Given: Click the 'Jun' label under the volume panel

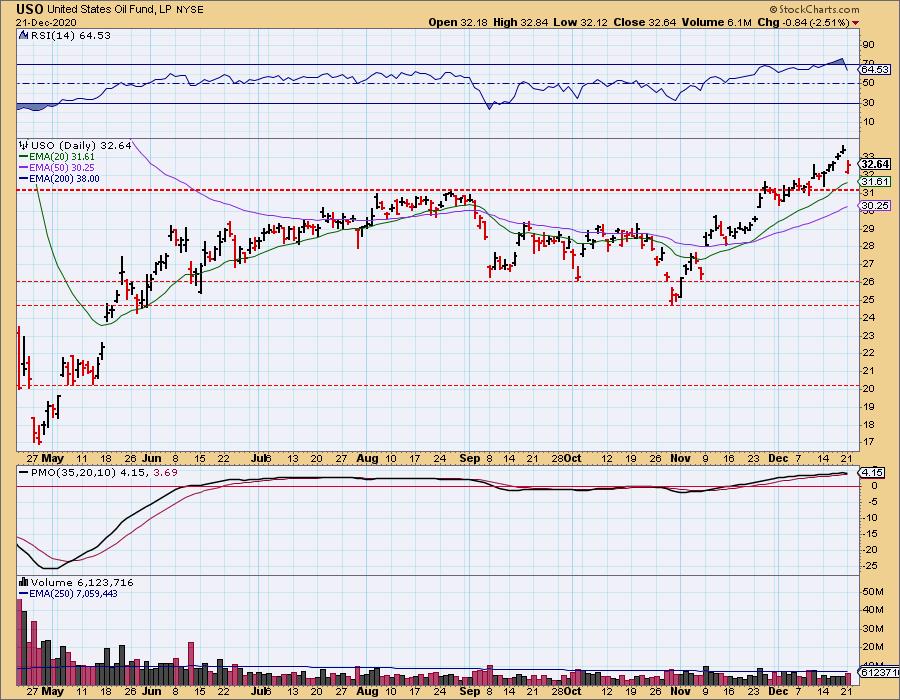Looking at the screenshot, I should click(152, 691).
